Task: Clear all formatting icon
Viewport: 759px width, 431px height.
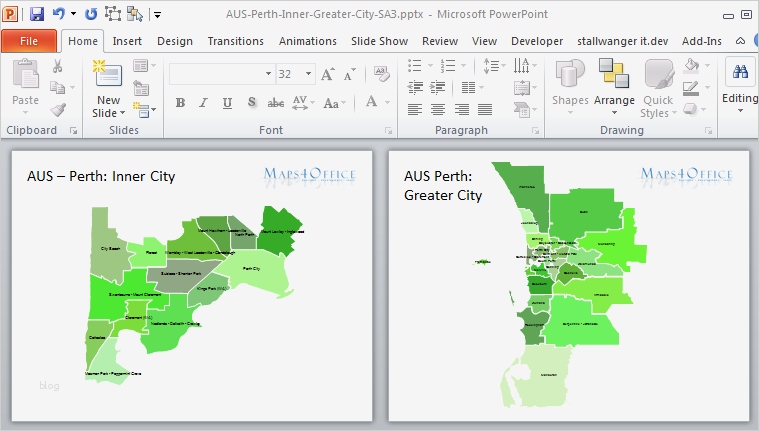Action: (x=381, y=73)
